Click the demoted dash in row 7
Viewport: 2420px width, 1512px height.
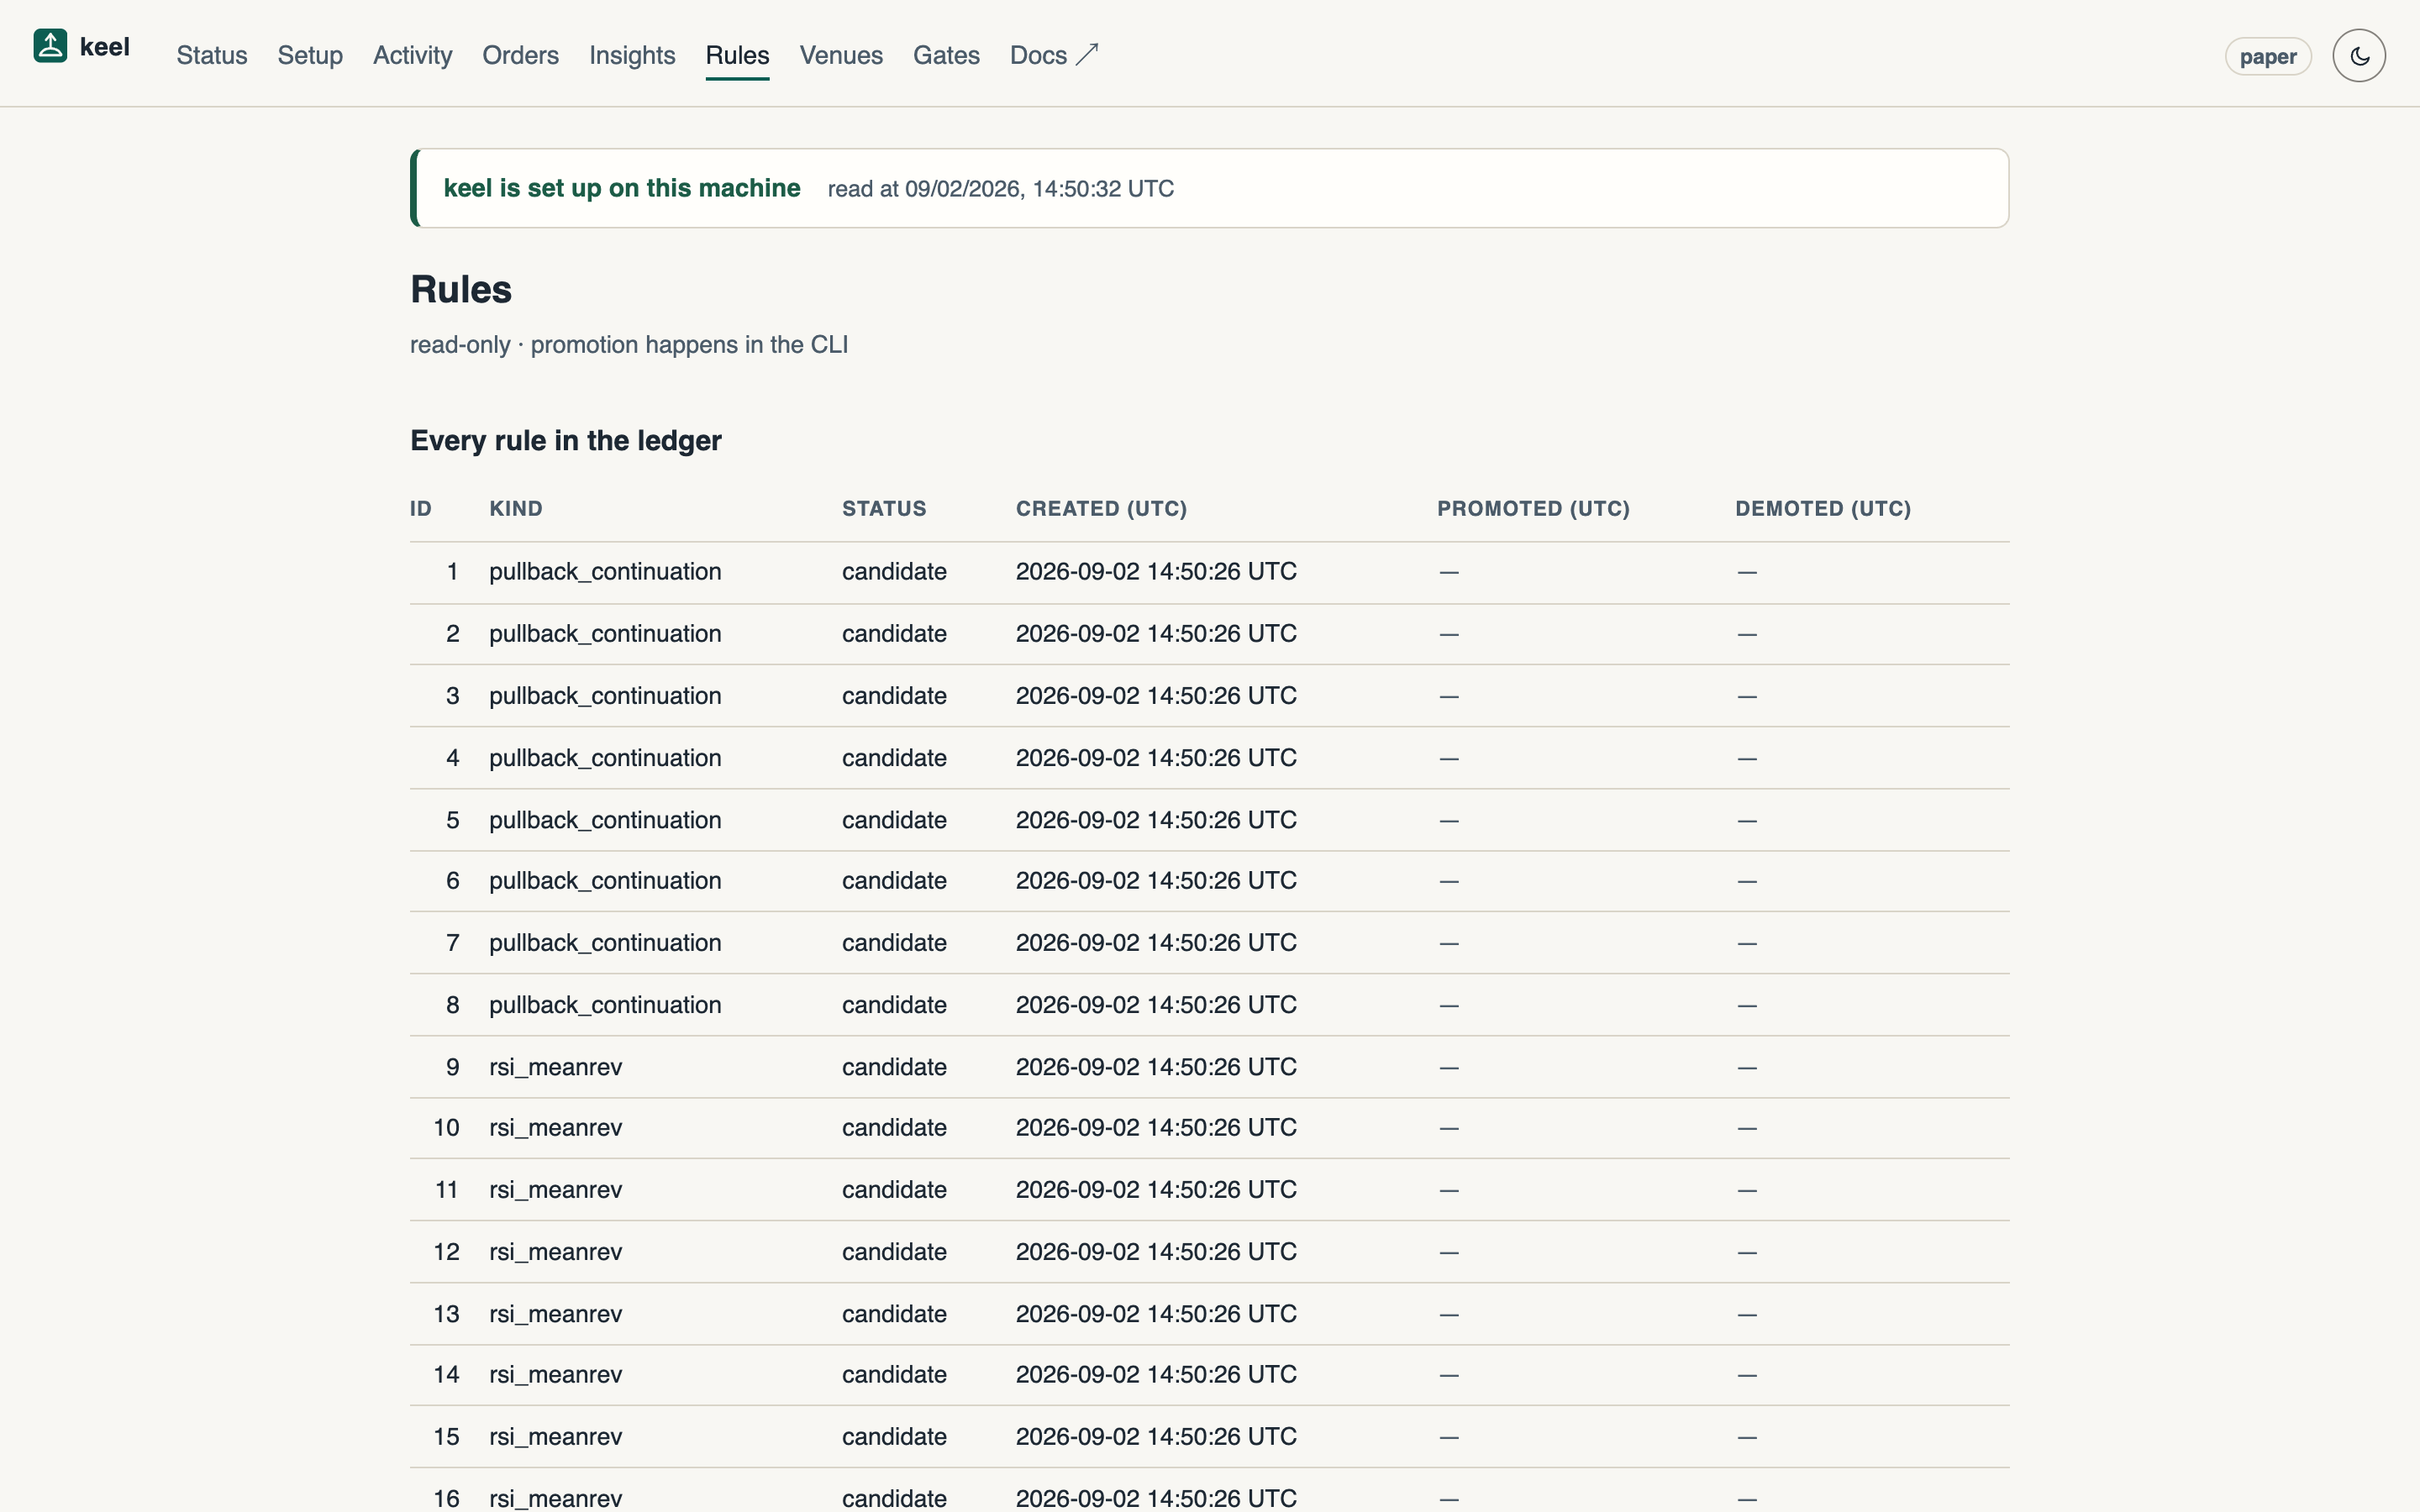(1747, 944)
